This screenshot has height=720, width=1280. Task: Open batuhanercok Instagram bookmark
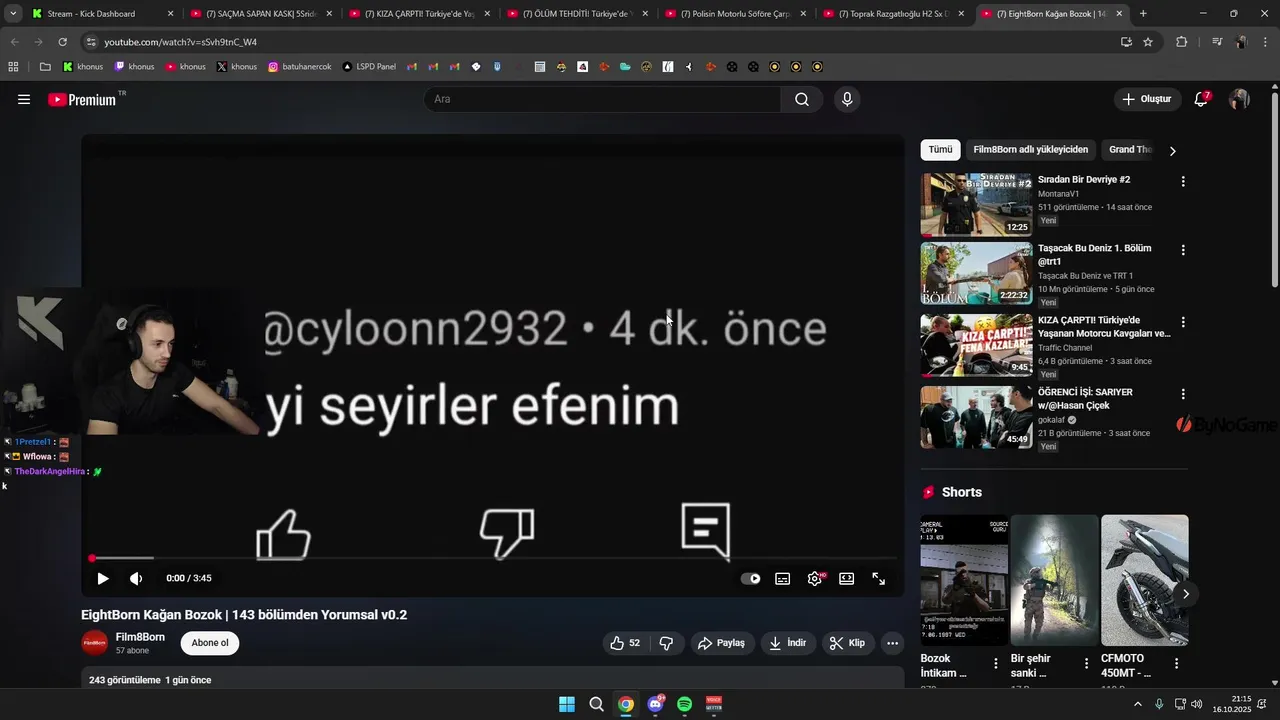(299, 67)
